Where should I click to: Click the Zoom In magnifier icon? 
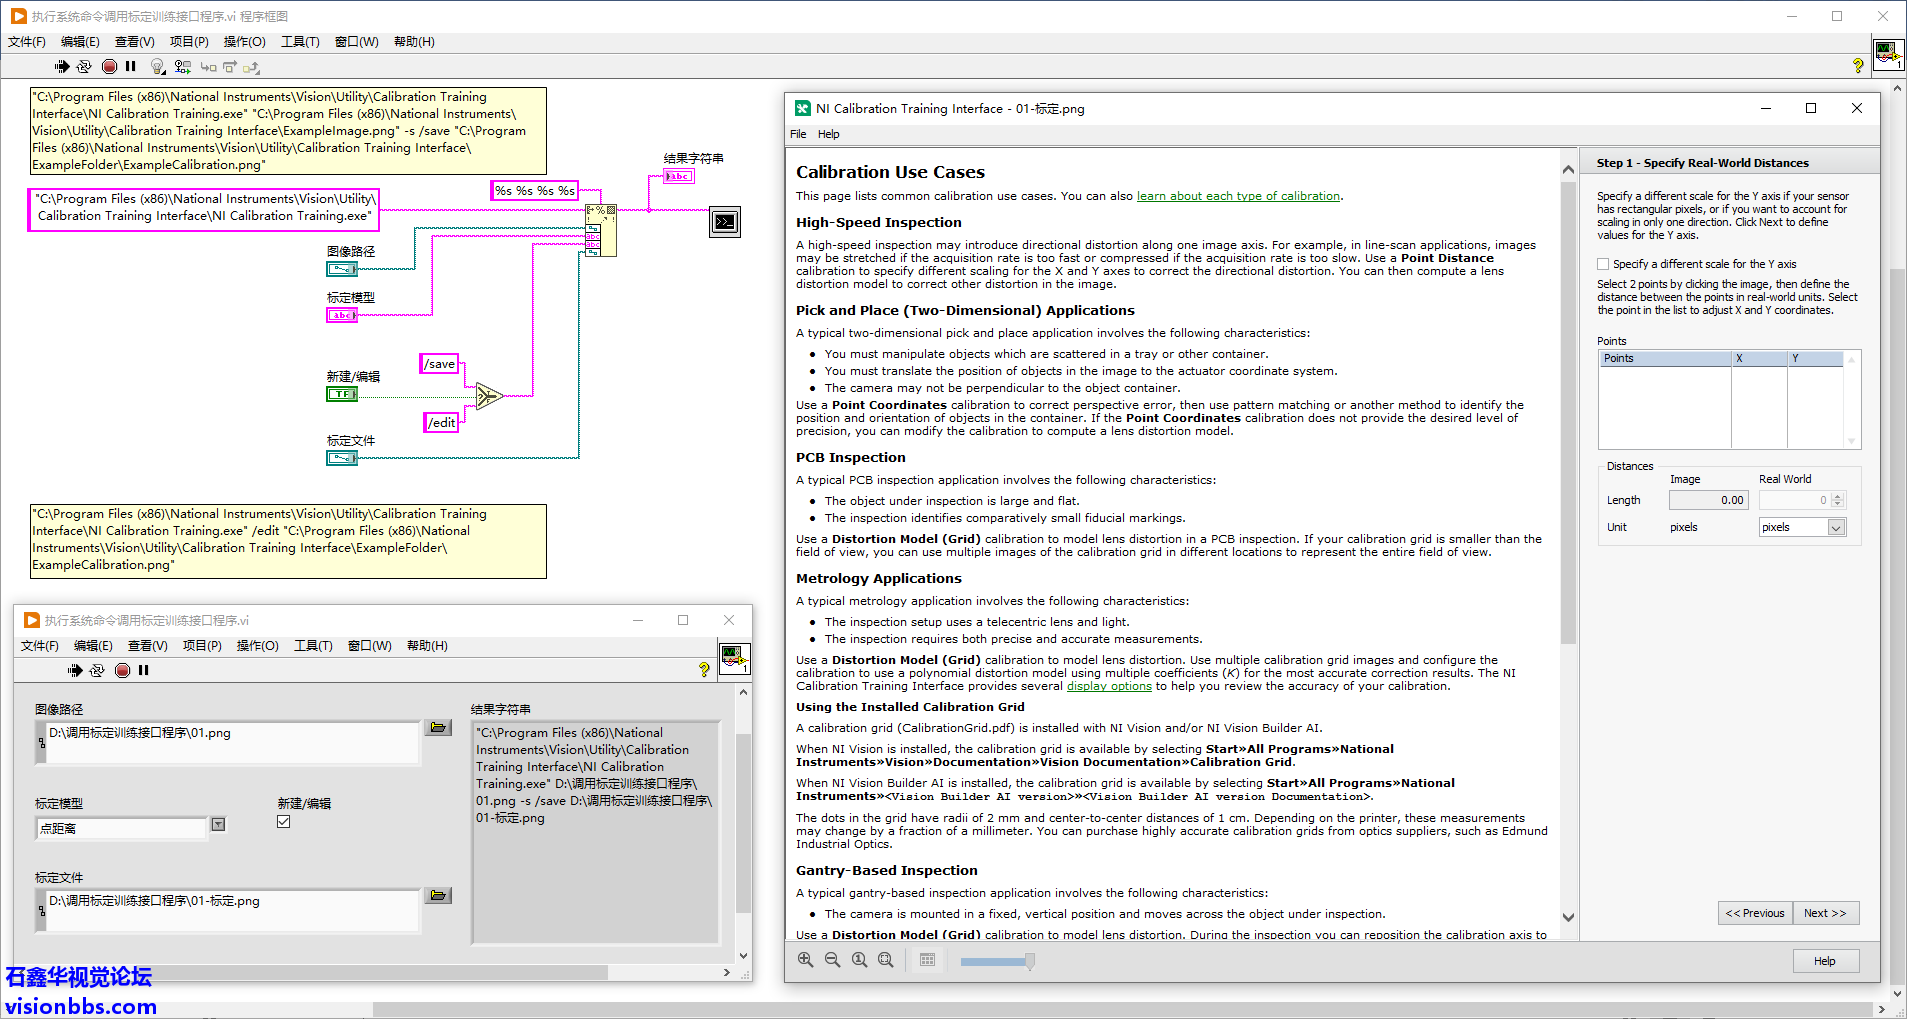[x=805, y=960]
